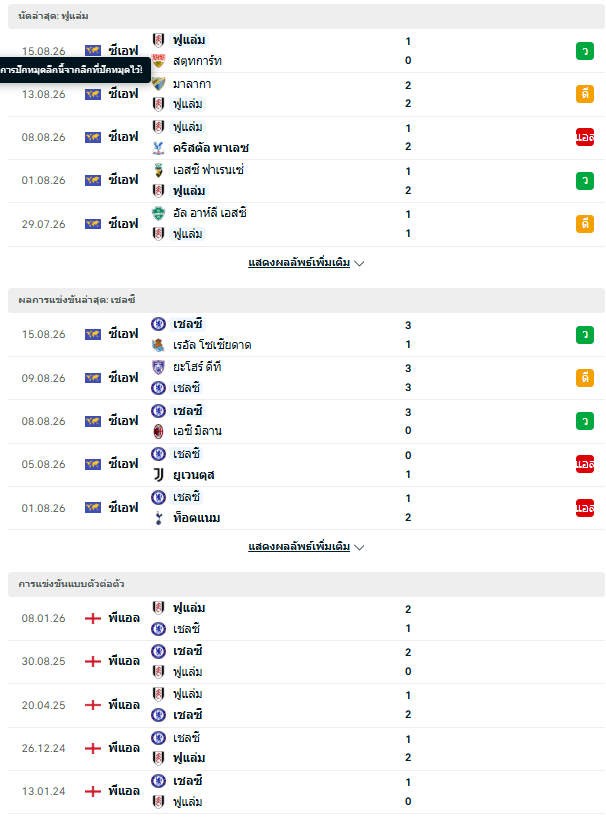Click the Juventus logo icon
This screenshot has height=818, width=606.
159,475
